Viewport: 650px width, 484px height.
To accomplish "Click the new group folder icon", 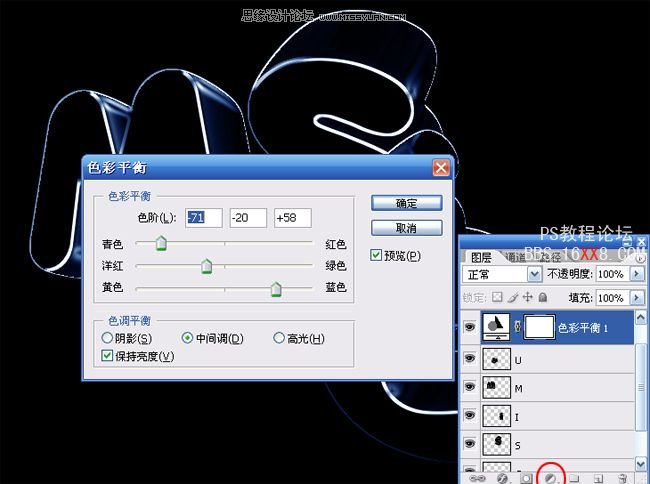I will tap(574, 478).
